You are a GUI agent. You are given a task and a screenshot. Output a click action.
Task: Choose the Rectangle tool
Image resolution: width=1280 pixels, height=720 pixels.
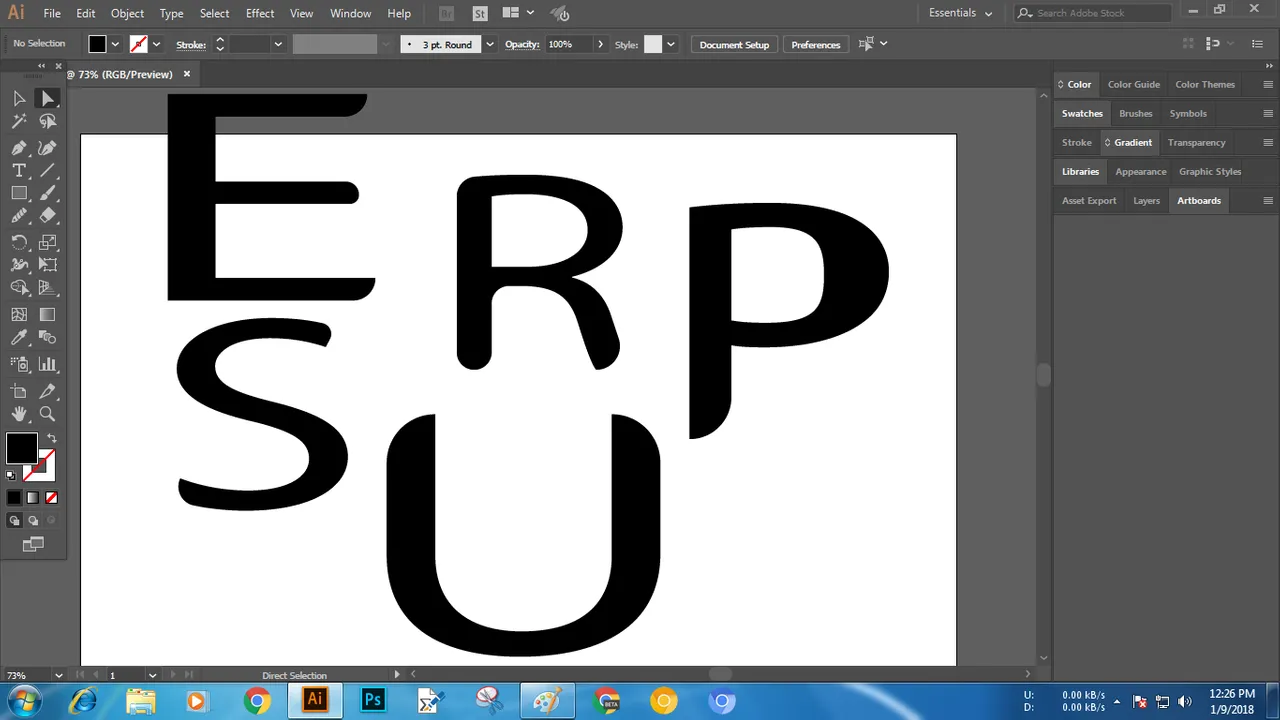pos(19,193)
